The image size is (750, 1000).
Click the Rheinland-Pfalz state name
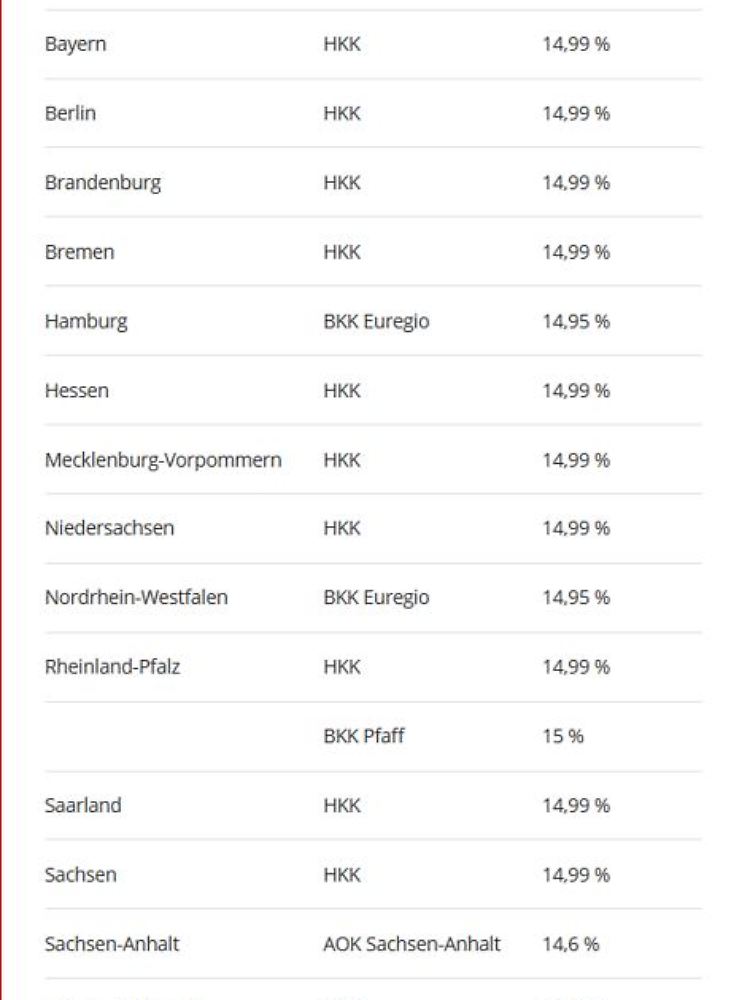[112, 667]
